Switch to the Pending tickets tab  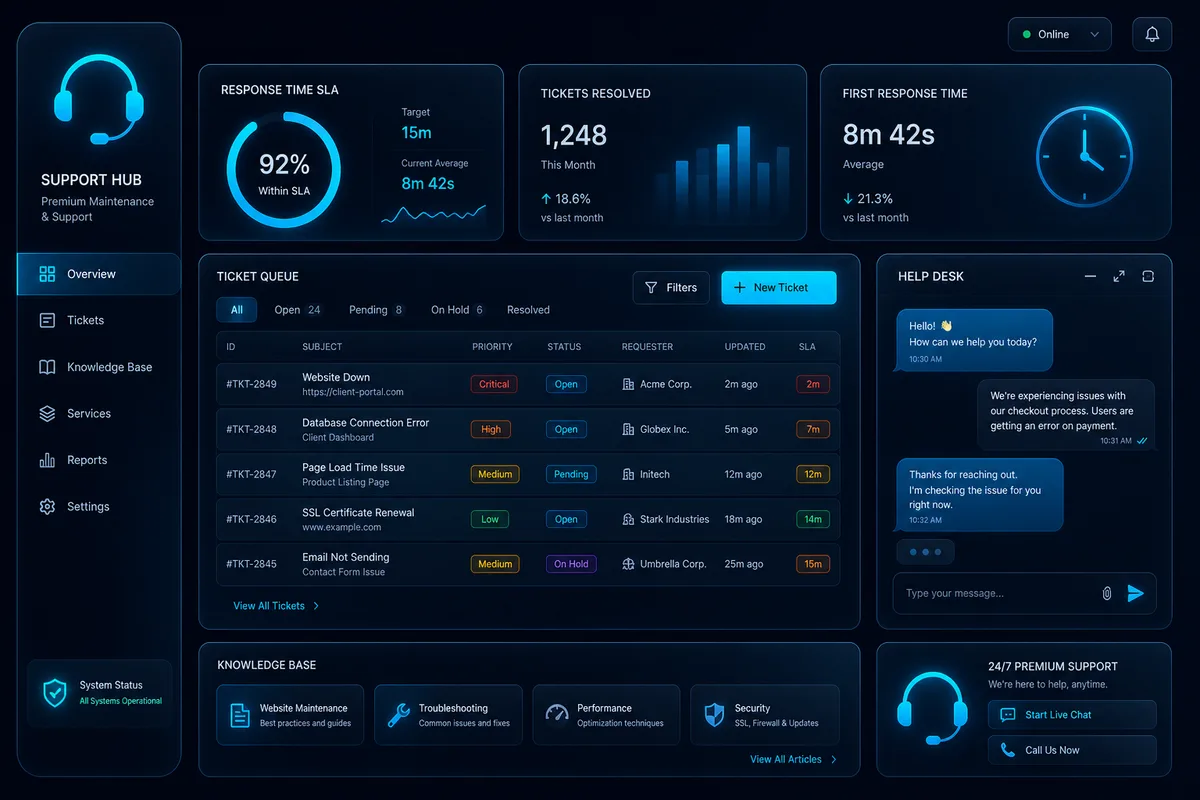[376, 310]
